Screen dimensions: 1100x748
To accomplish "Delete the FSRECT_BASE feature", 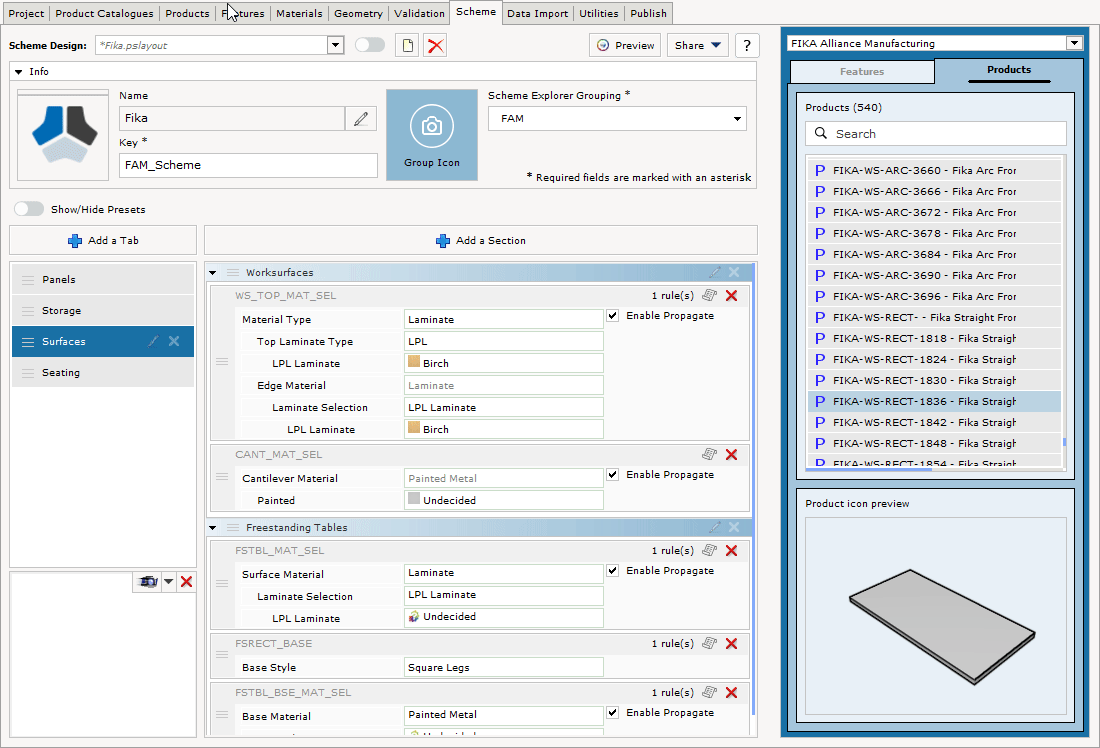I will pyautogui.click(x=732, y=643).
